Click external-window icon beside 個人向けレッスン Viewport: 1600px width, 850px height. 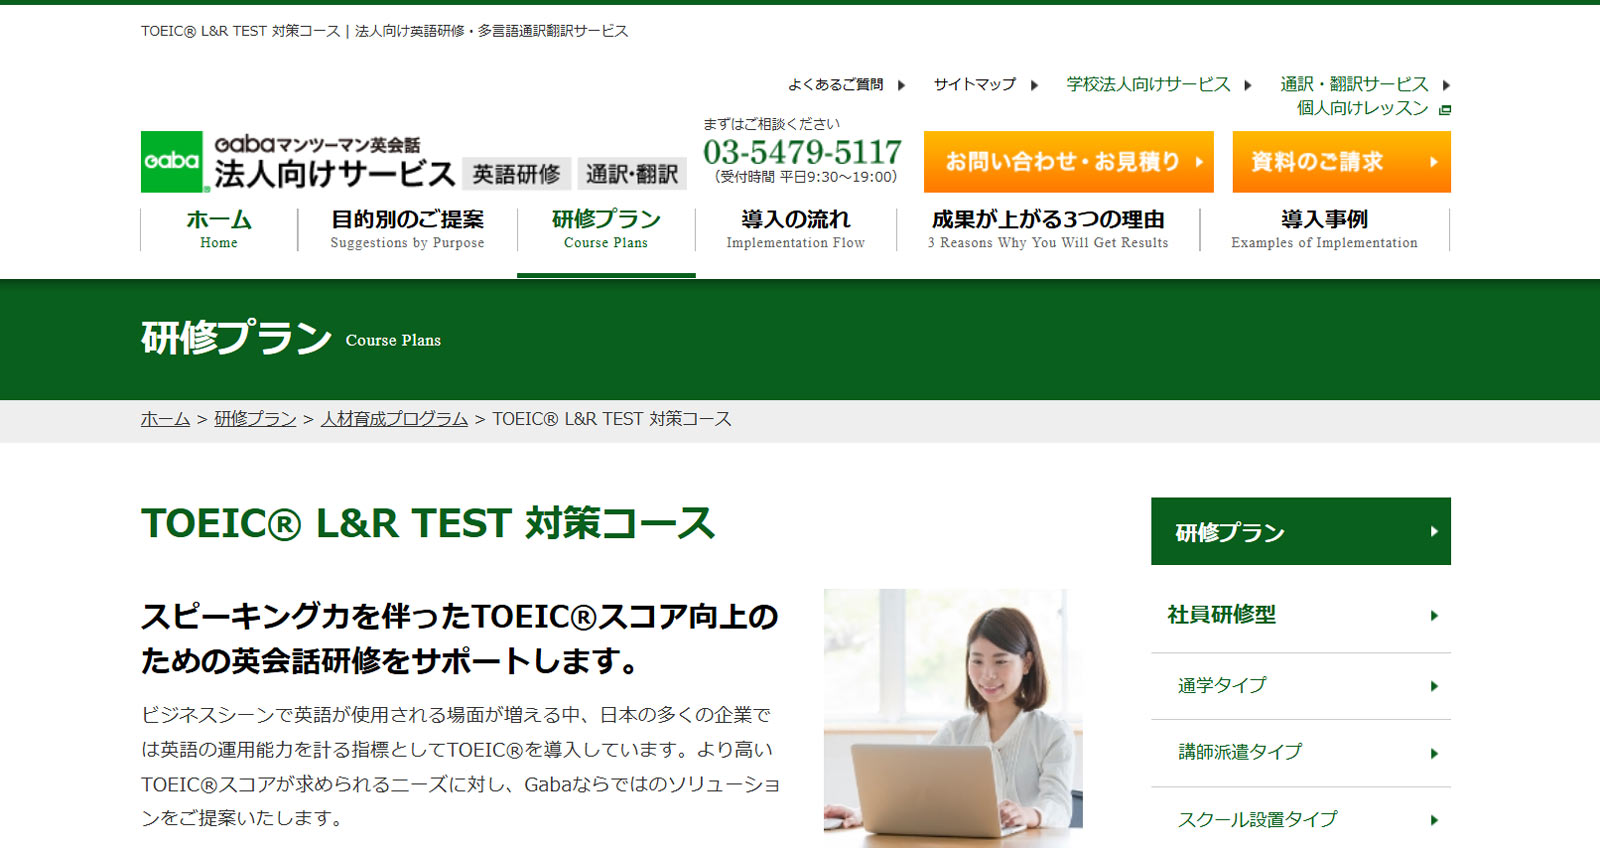point(1444,109)
